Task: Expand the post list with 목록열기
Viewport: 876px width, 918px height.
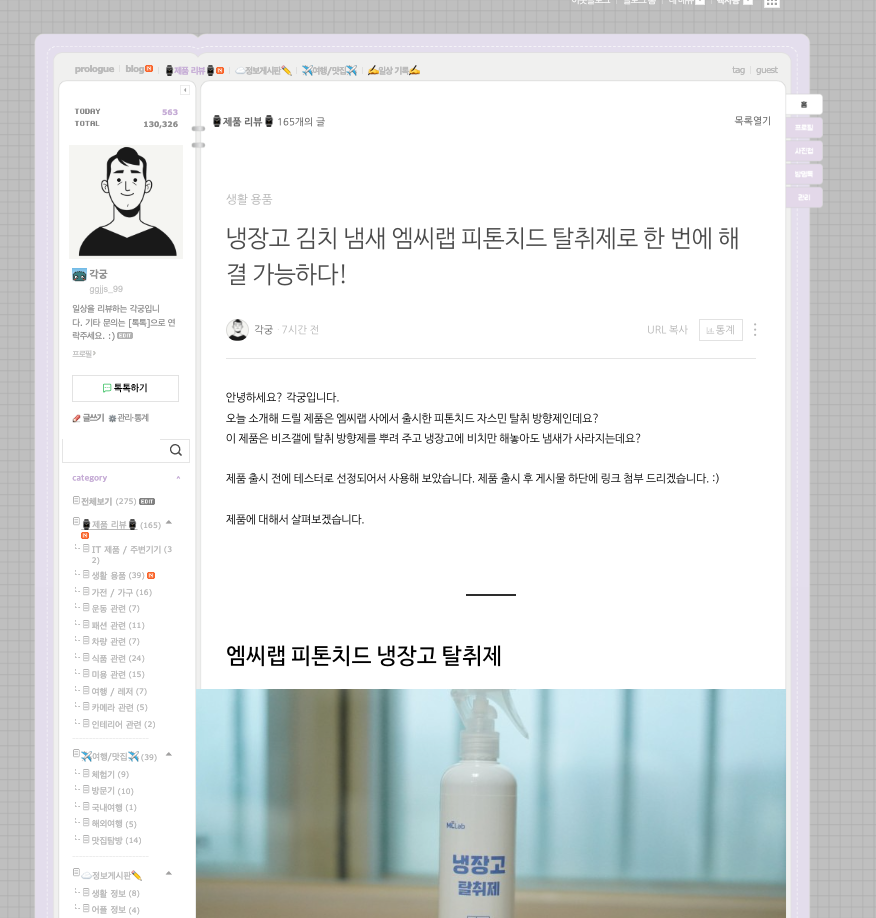Action: pos(752,121)
